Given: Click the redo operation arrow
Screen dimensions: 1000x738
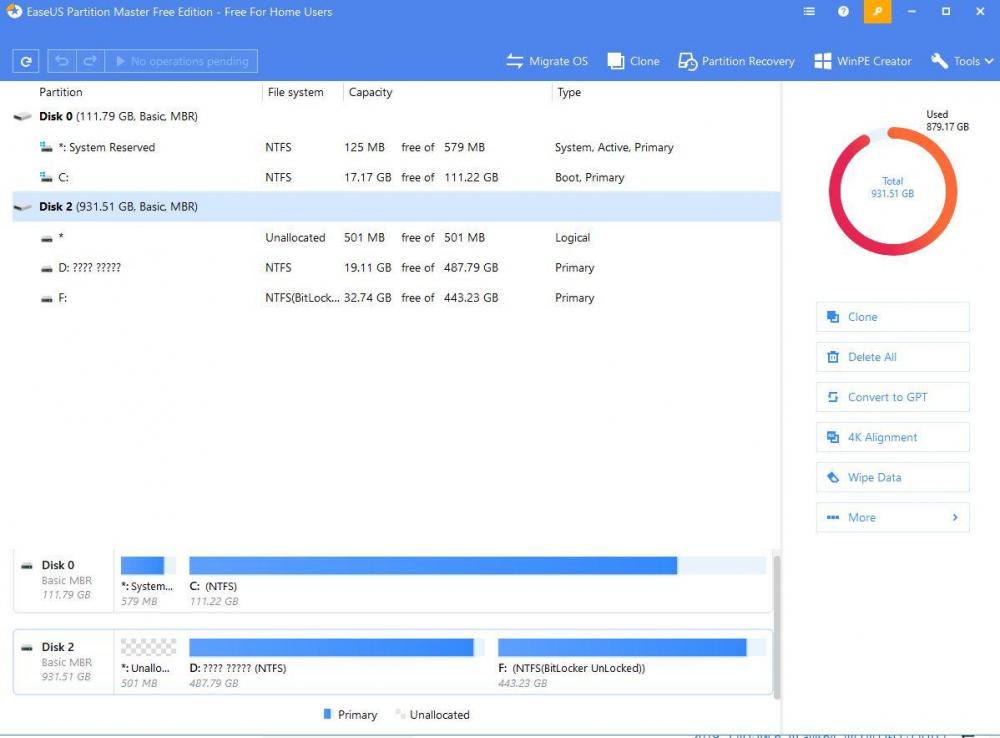Looking at the screenshot, I should (x=90, y=61).
